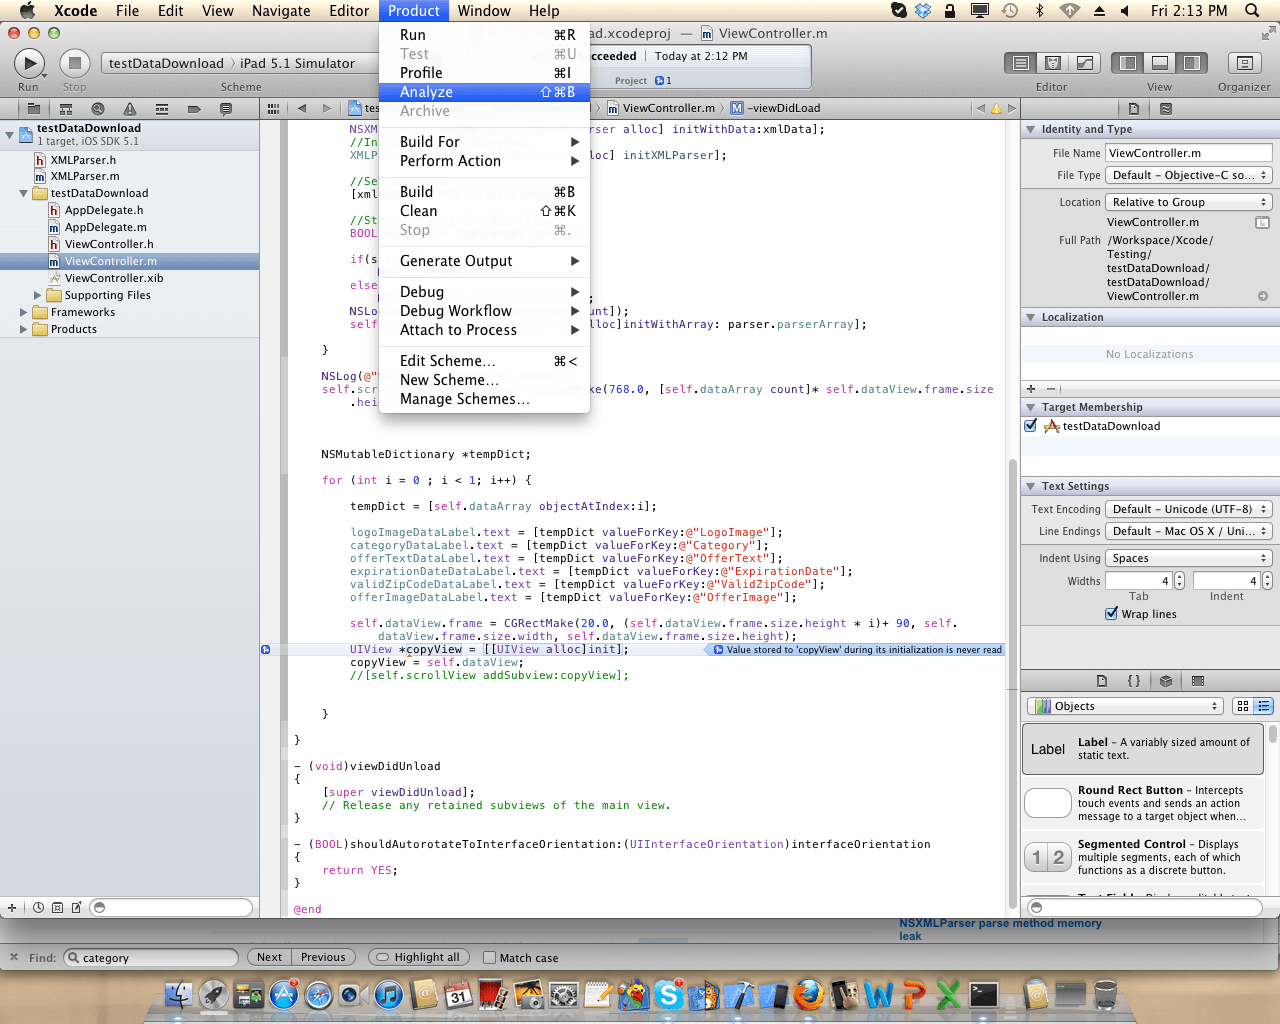The width and height of the screenshot is (1280, 1024).
Task: Show the File inspector
Action: [x=1134, y=108]
